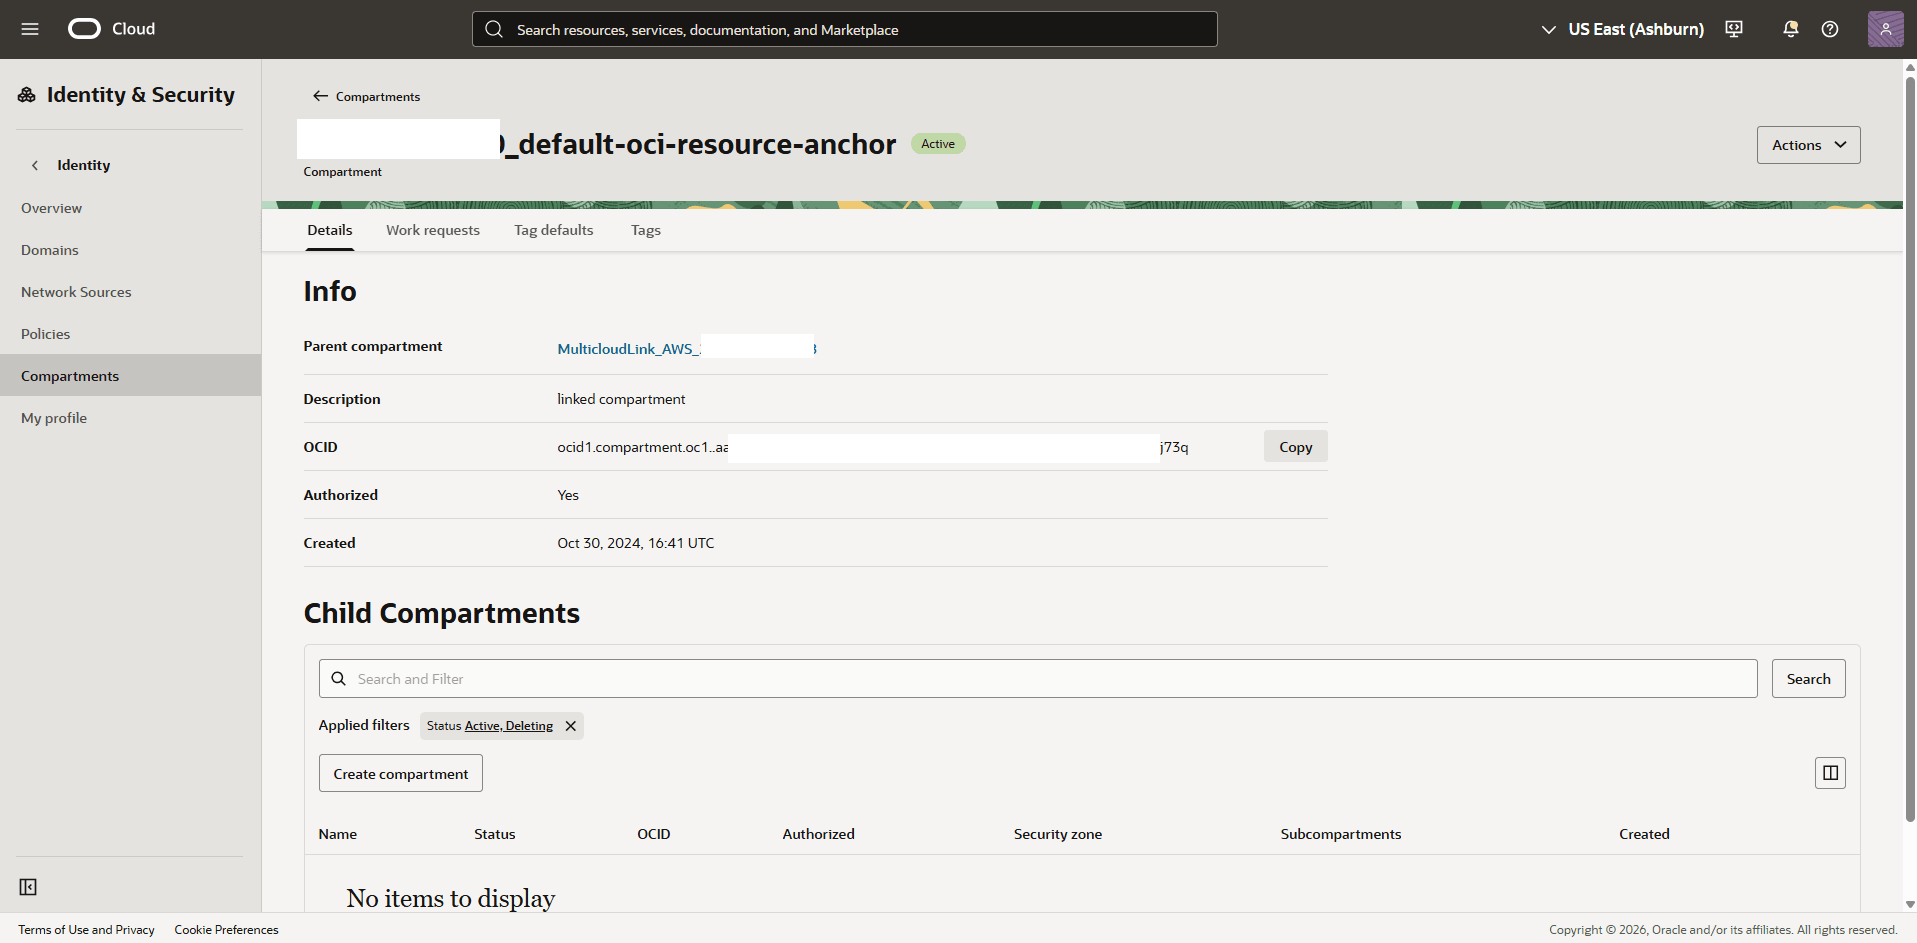Copy the compartment OCID

click(1295, 447)
